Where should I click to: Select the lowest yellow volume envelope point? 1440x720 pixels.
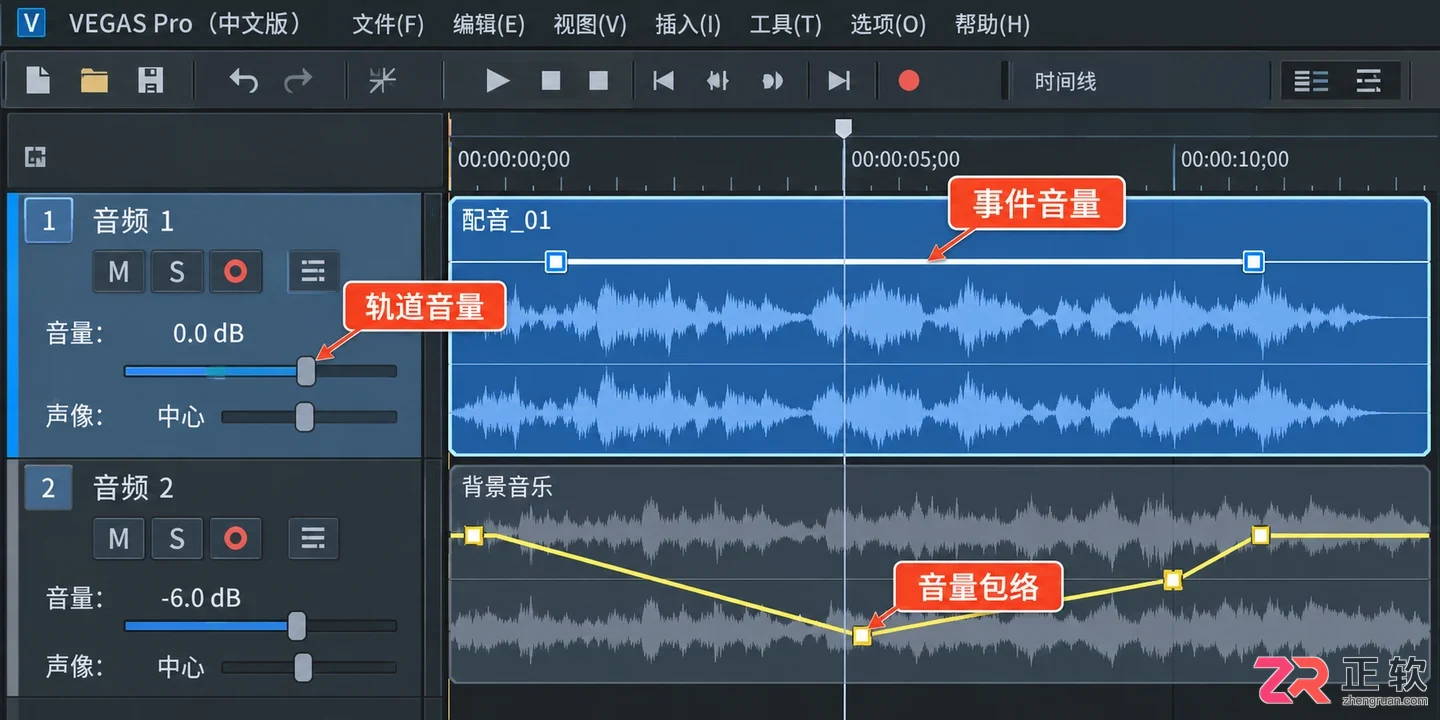tap(862, 635)
